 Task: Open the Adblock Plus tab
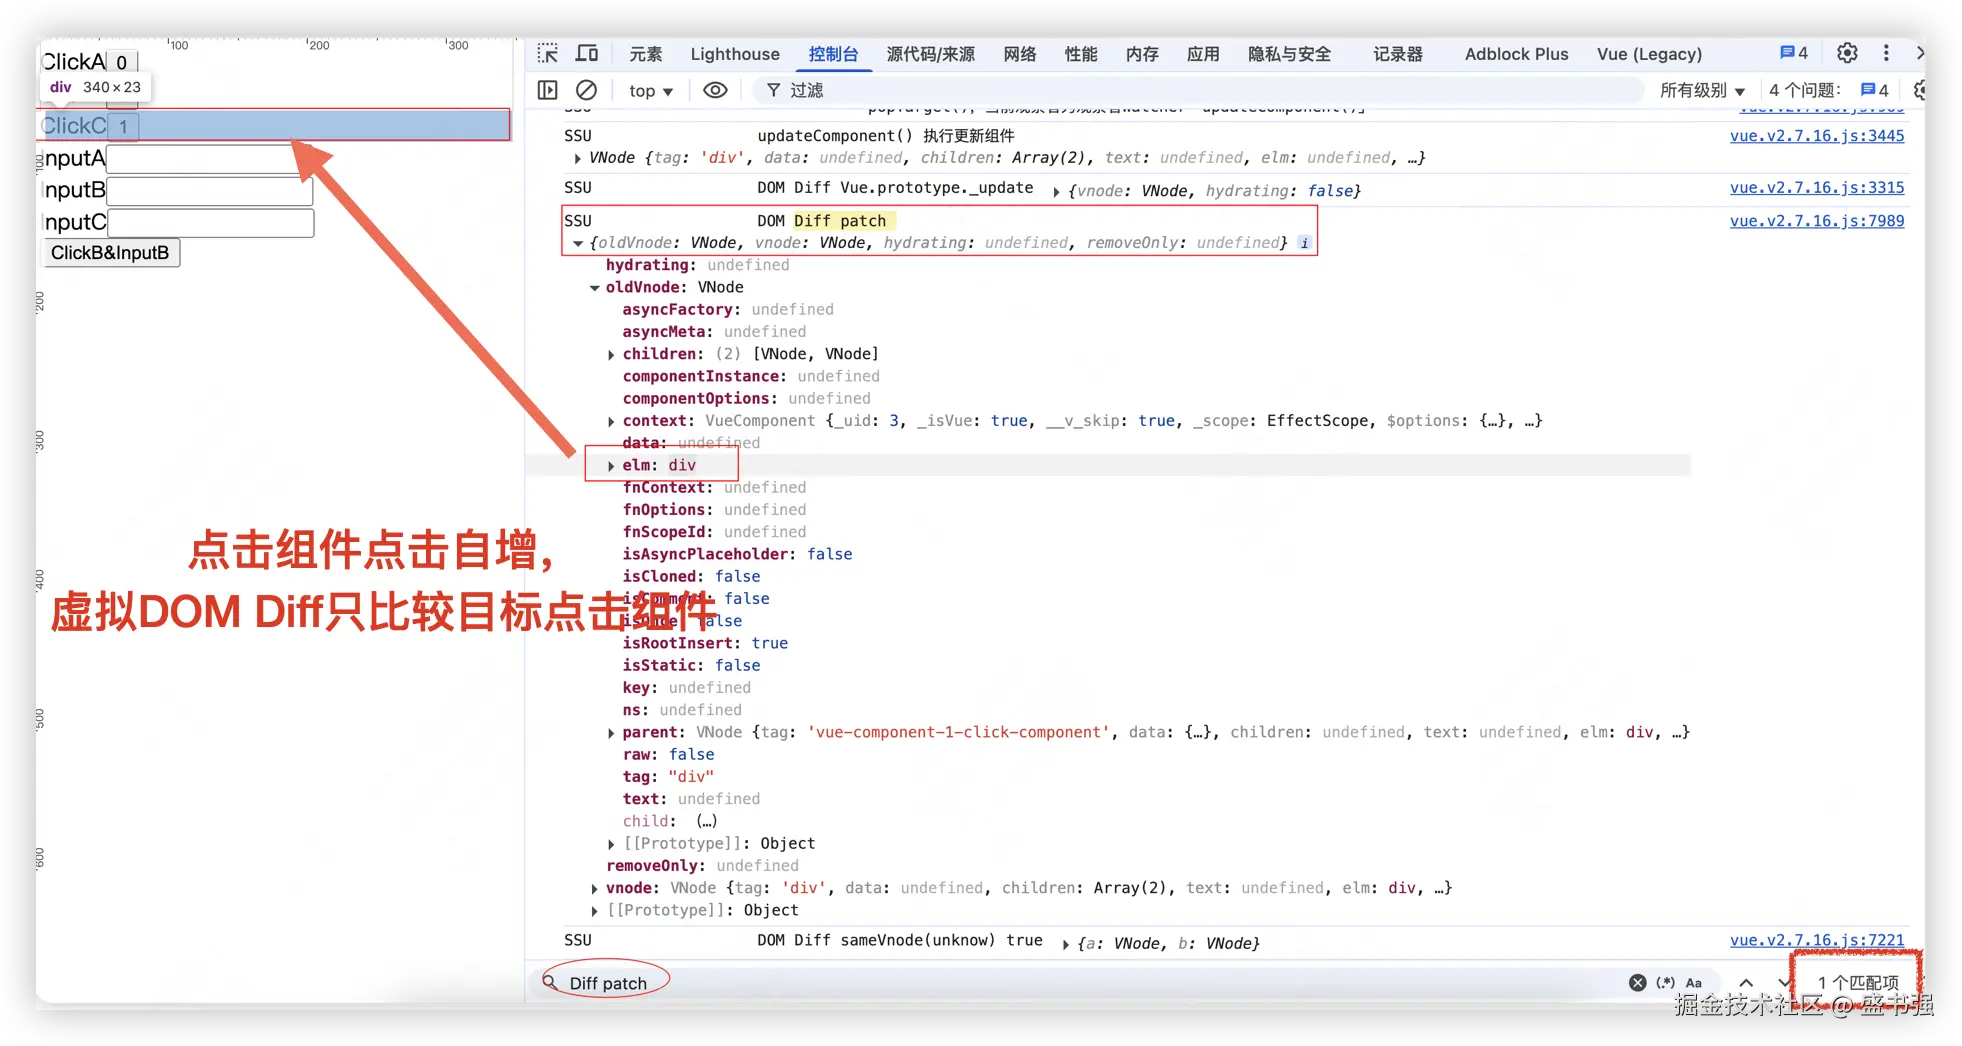pos(1517,54)
